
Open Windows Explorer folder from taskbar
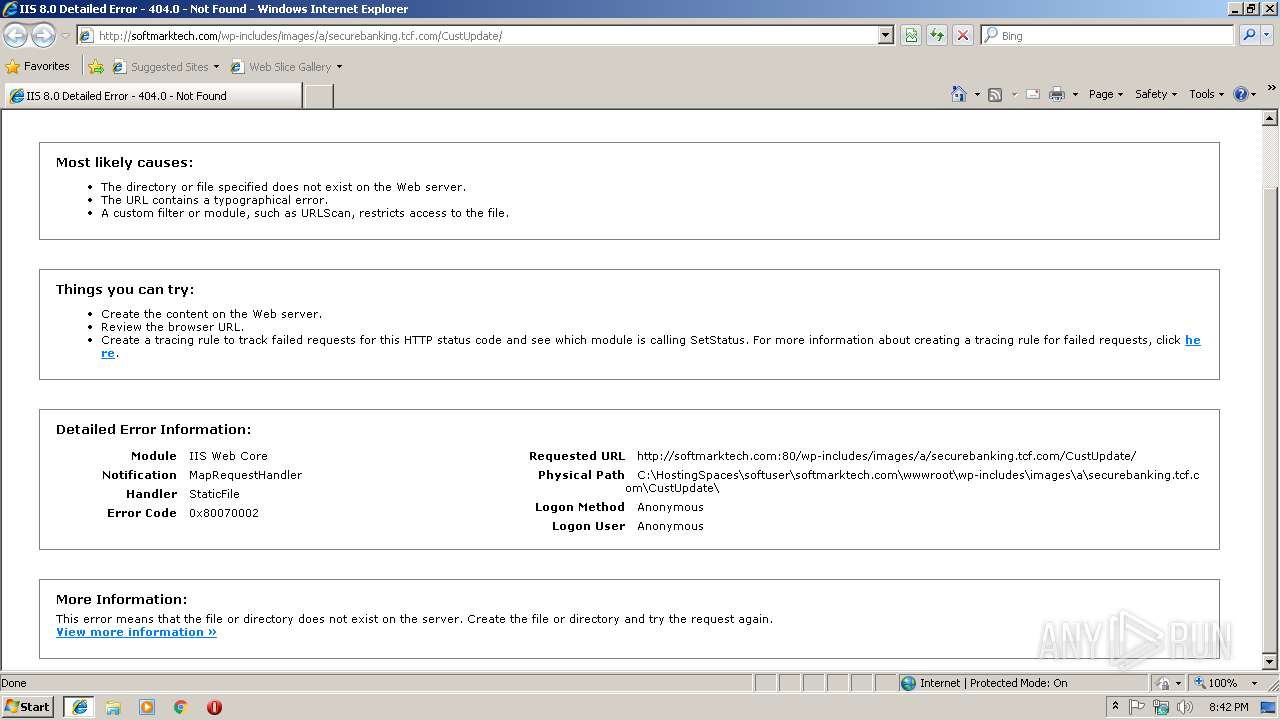113,707
